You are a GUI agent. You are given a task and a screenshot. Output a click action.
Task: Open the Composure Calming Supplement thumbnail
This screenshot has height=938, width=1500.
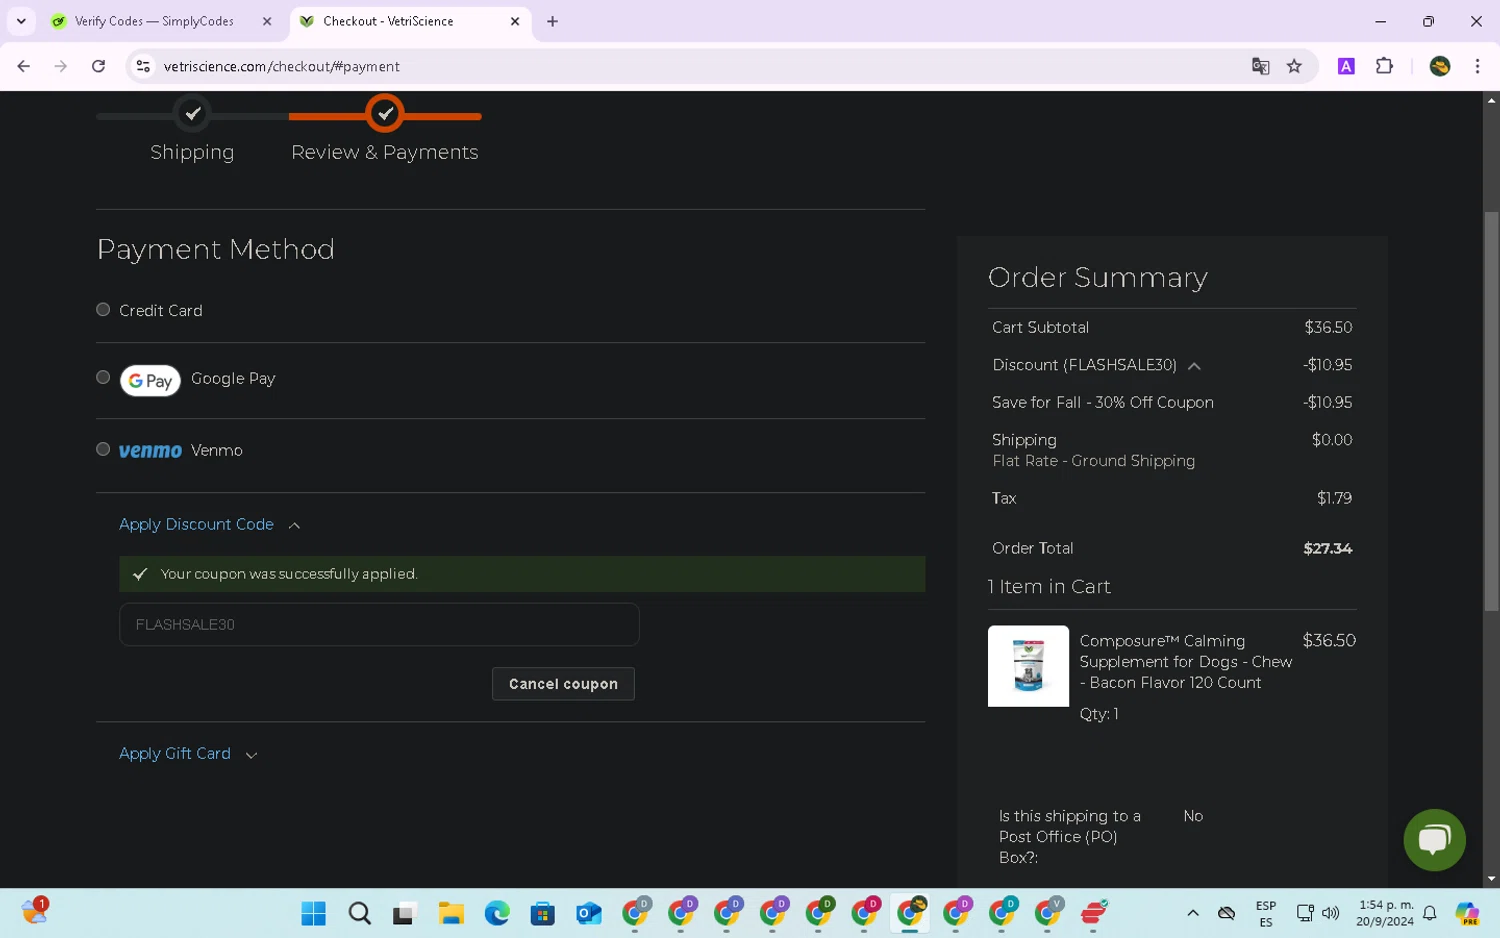1028,666
